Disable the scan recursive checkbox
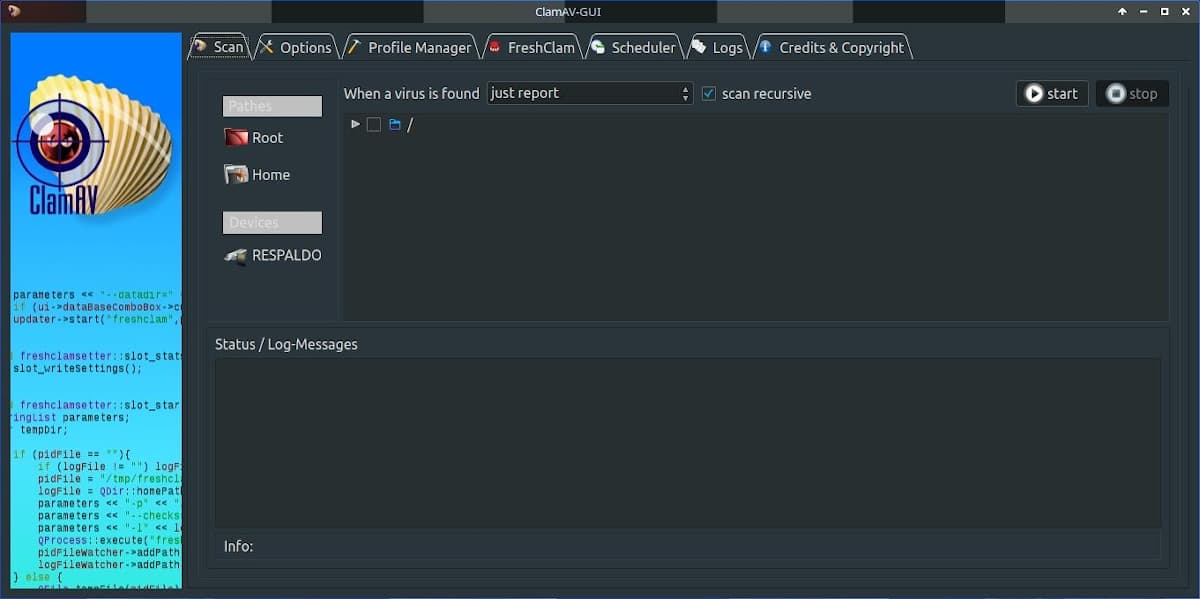This screenshot has width=1200, height=599. tap(709, 93)
